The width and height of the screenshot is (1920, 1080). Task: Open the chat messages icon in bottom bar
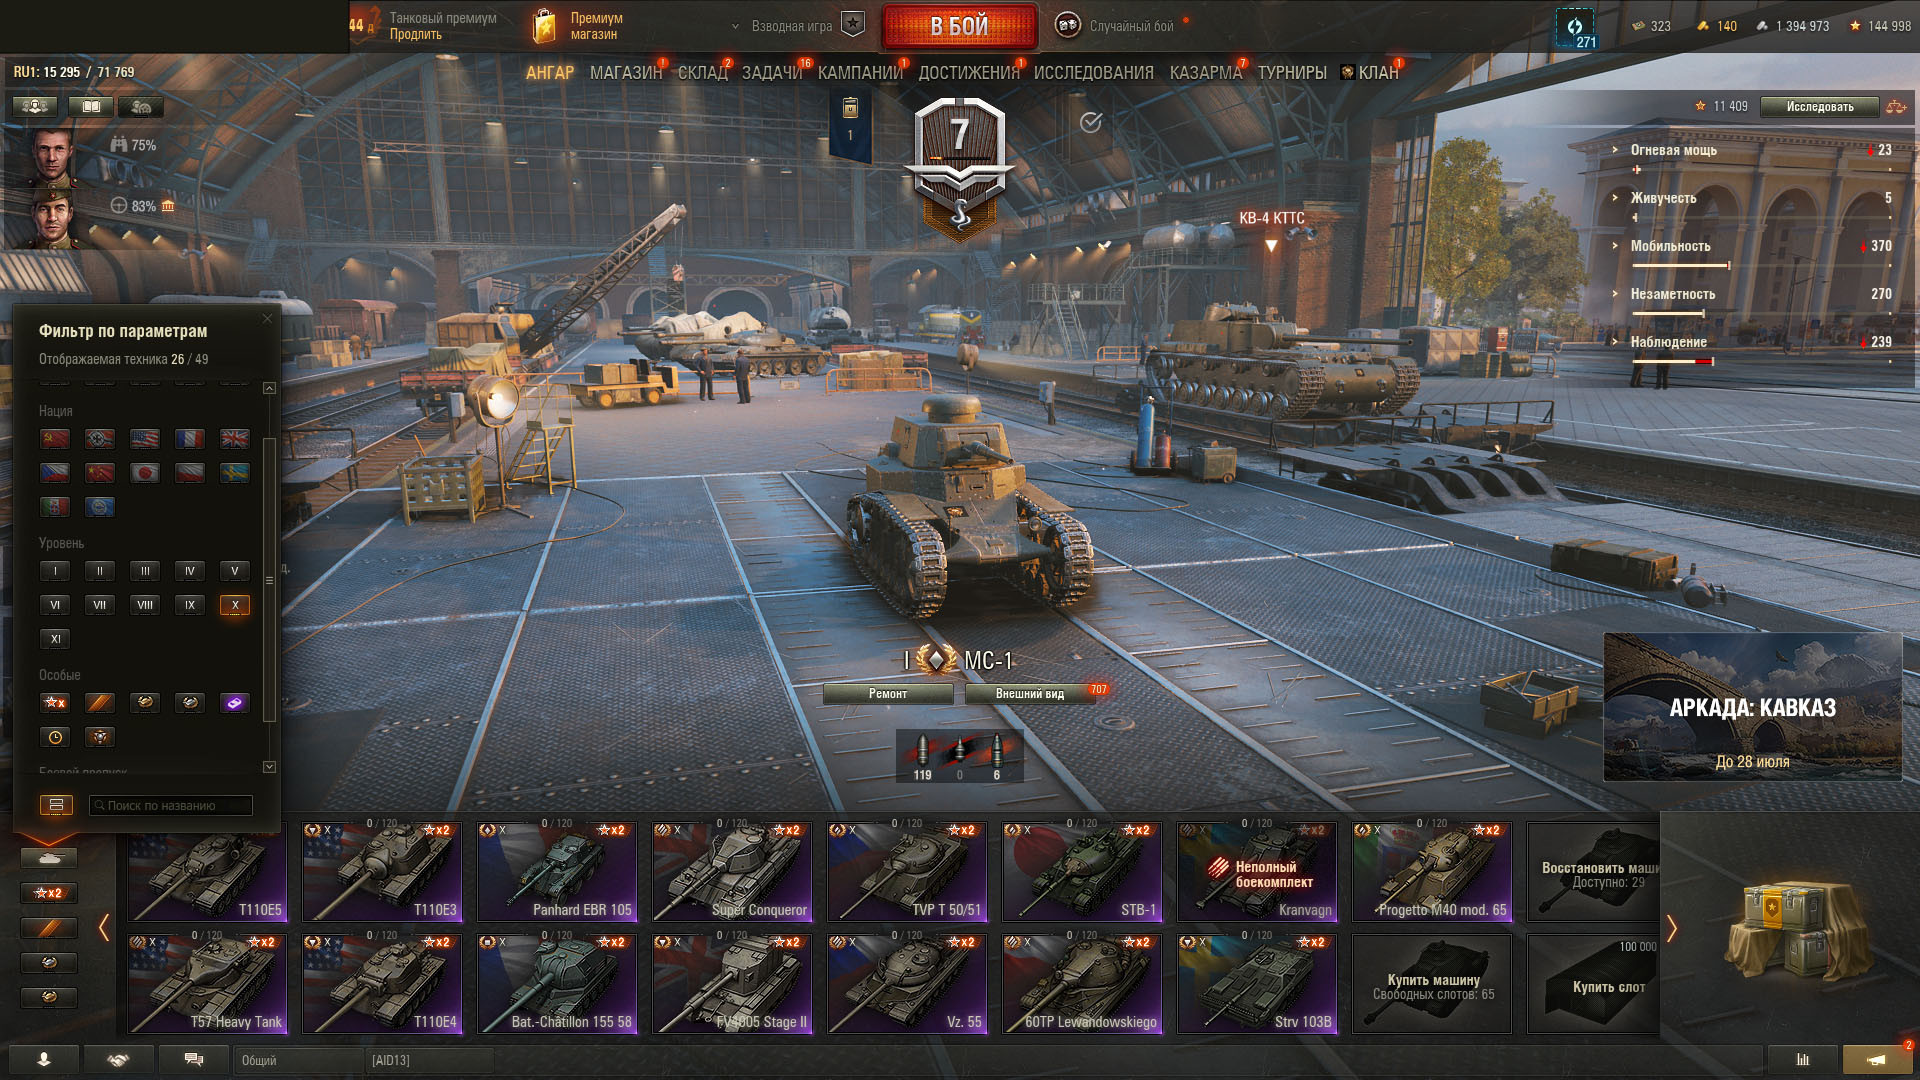pos(194,1060)
